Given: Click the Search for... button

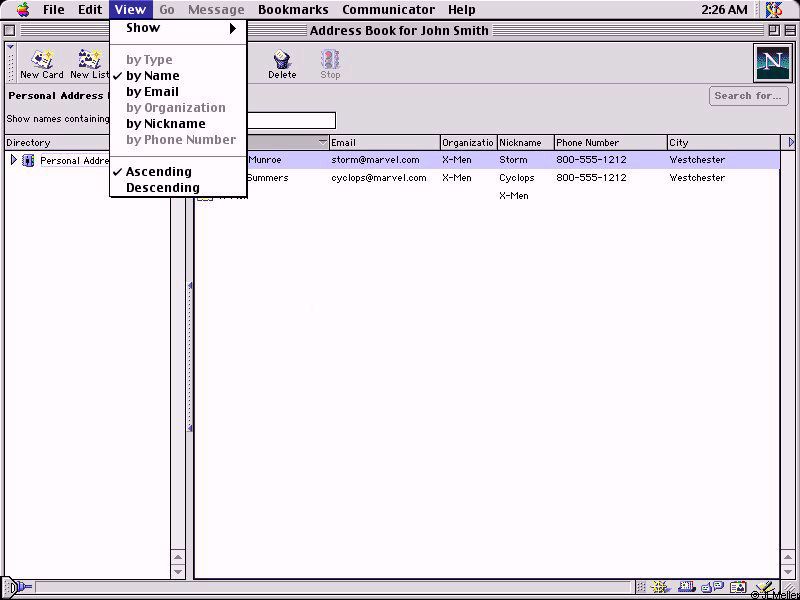Looking at the screenshot, I should 747,96.
